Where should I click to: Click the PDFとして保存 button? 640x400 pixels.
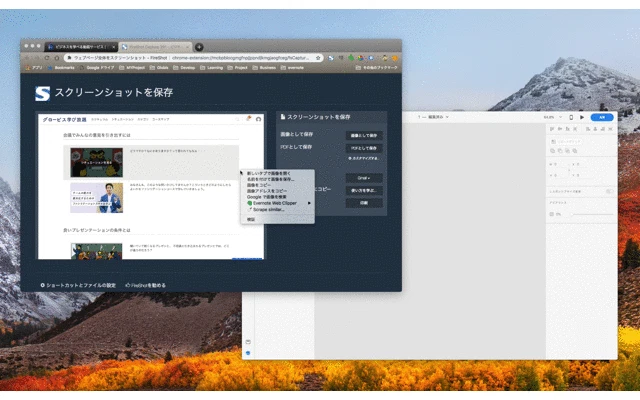point(364,148)
